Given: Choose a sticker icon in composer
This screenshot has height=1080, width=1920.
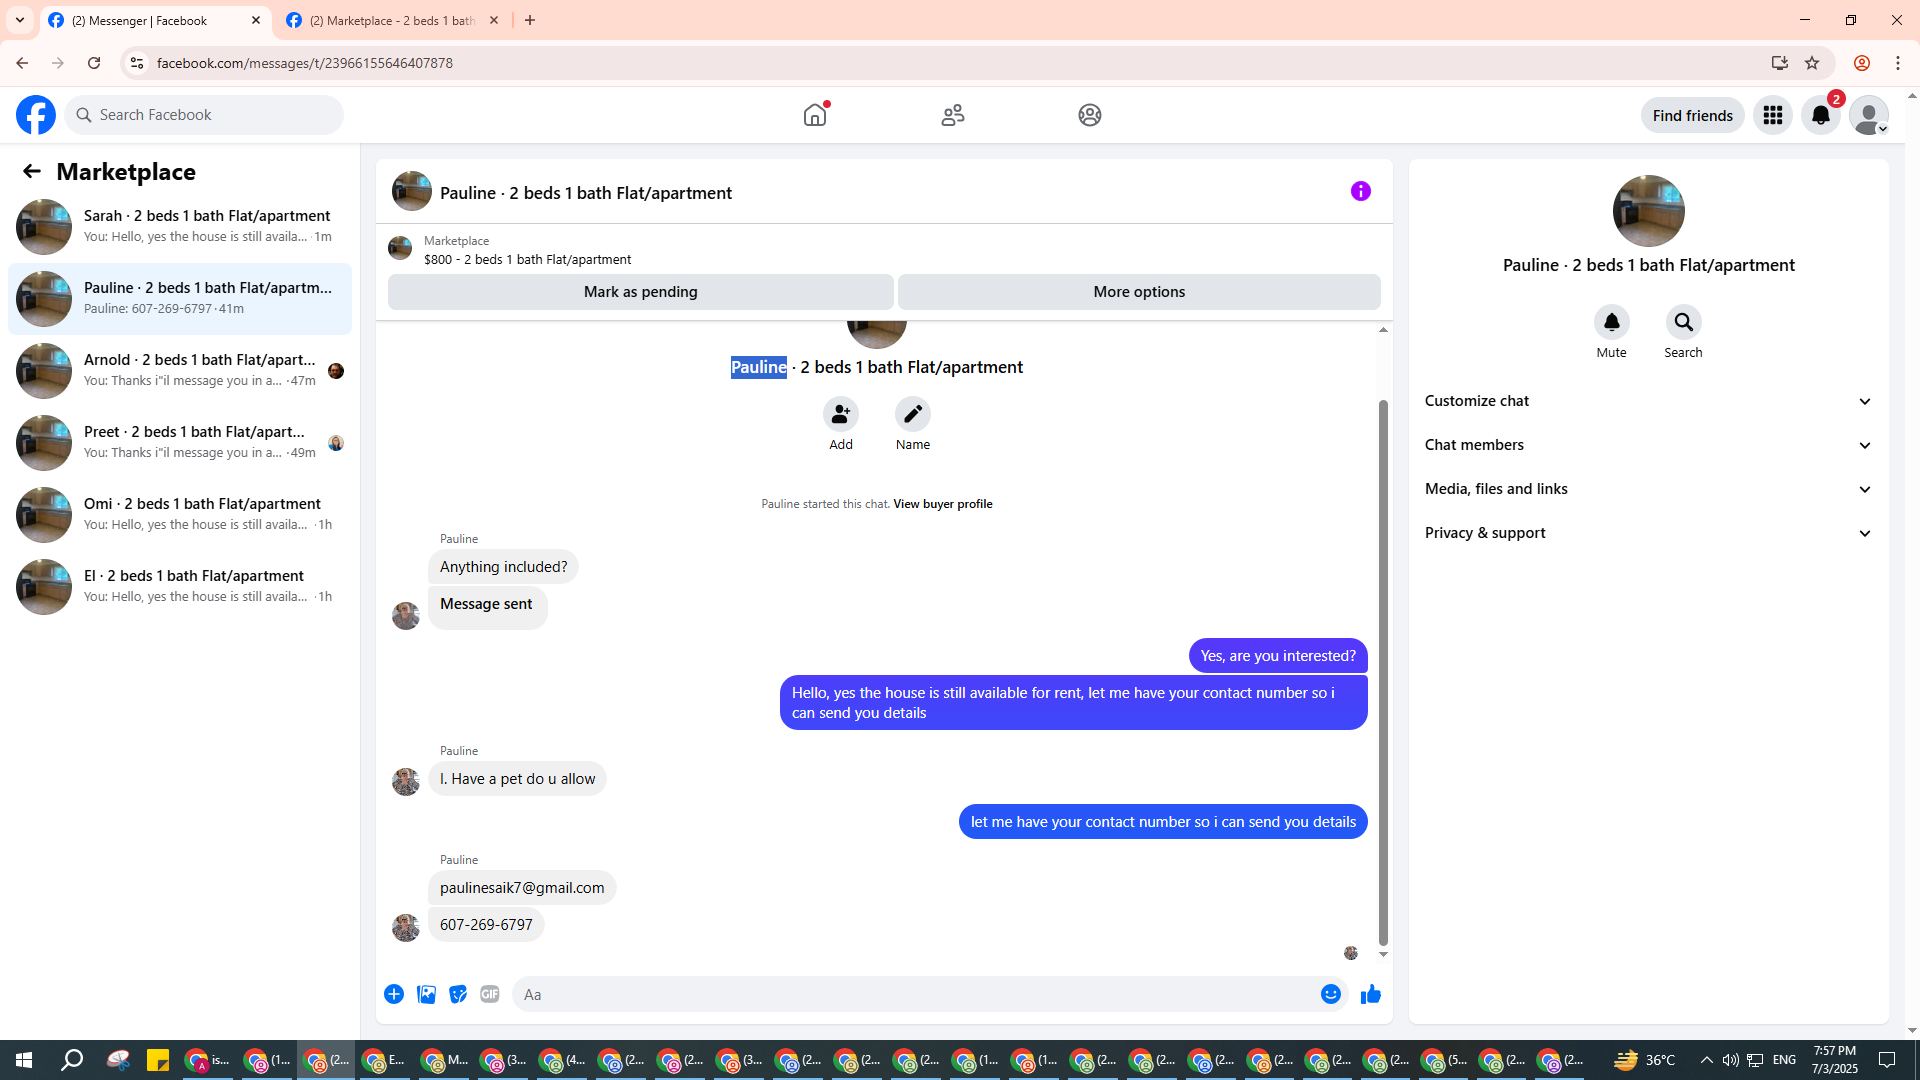Looking at the screenshot, I should pos(458,994).
